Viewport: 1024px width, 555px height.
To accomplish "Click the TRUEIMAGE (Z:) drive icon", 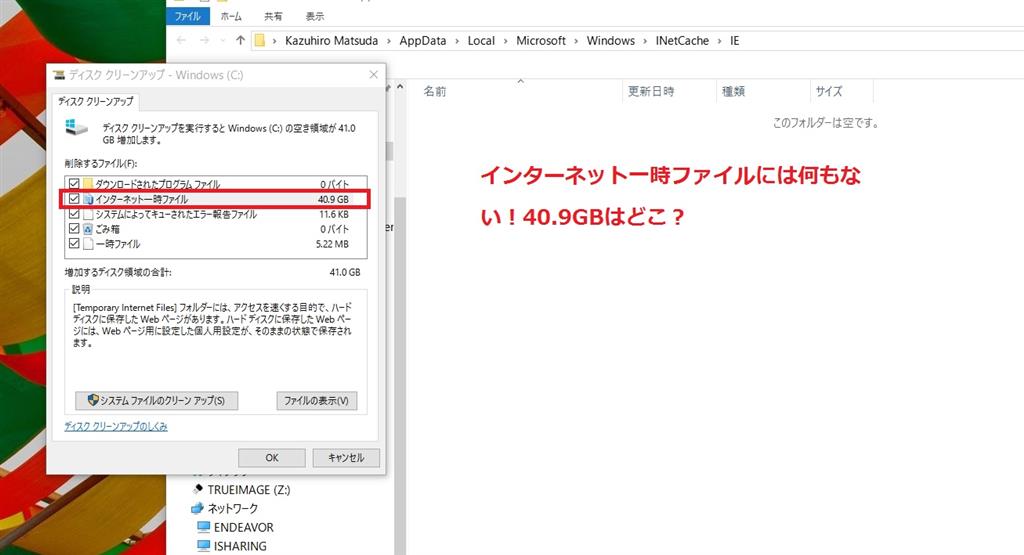I will click(198, 489).
